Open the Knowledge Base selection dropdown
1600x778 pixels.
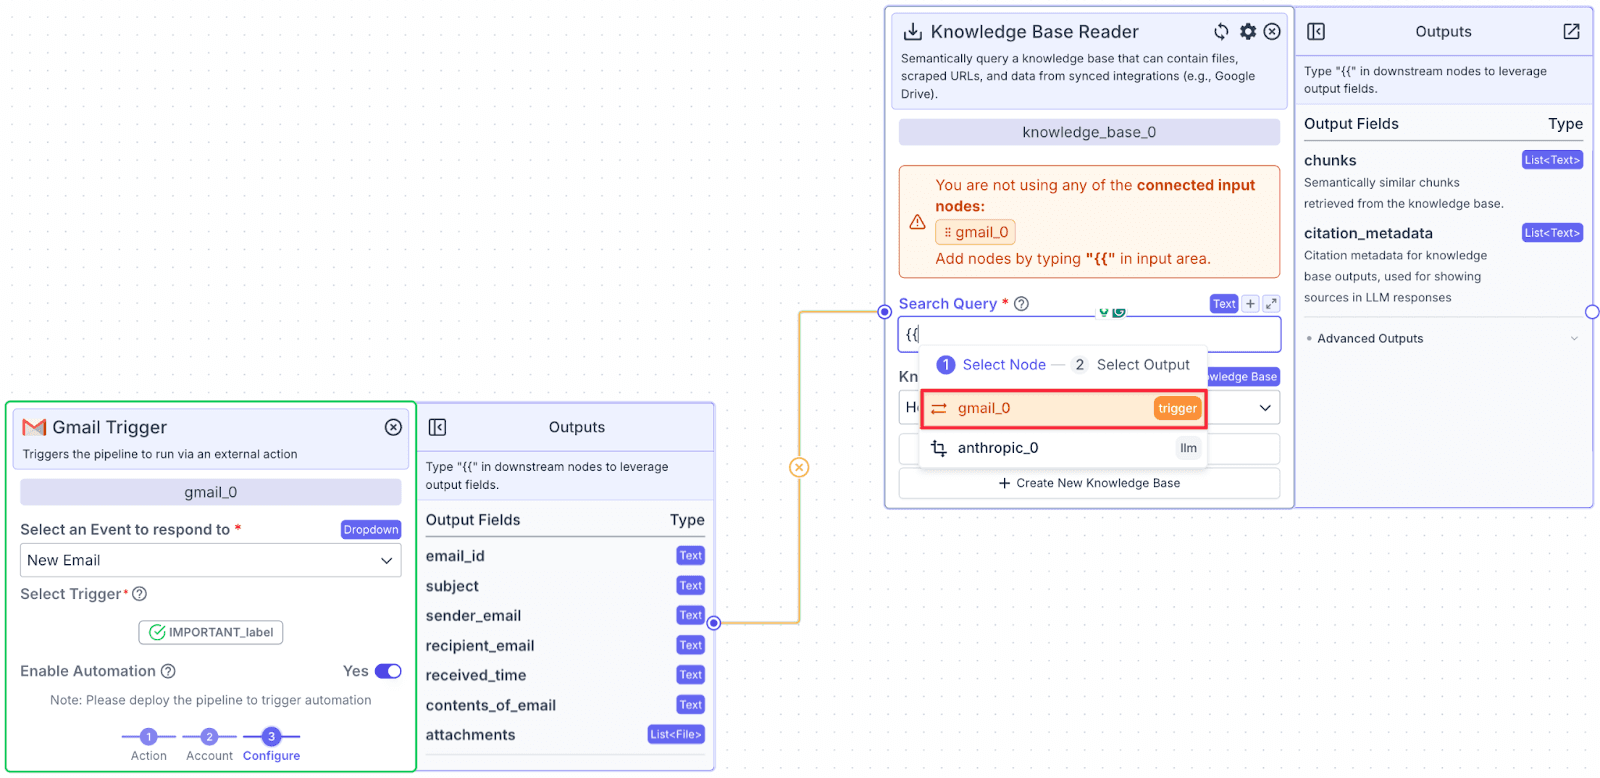(1265, 408)
